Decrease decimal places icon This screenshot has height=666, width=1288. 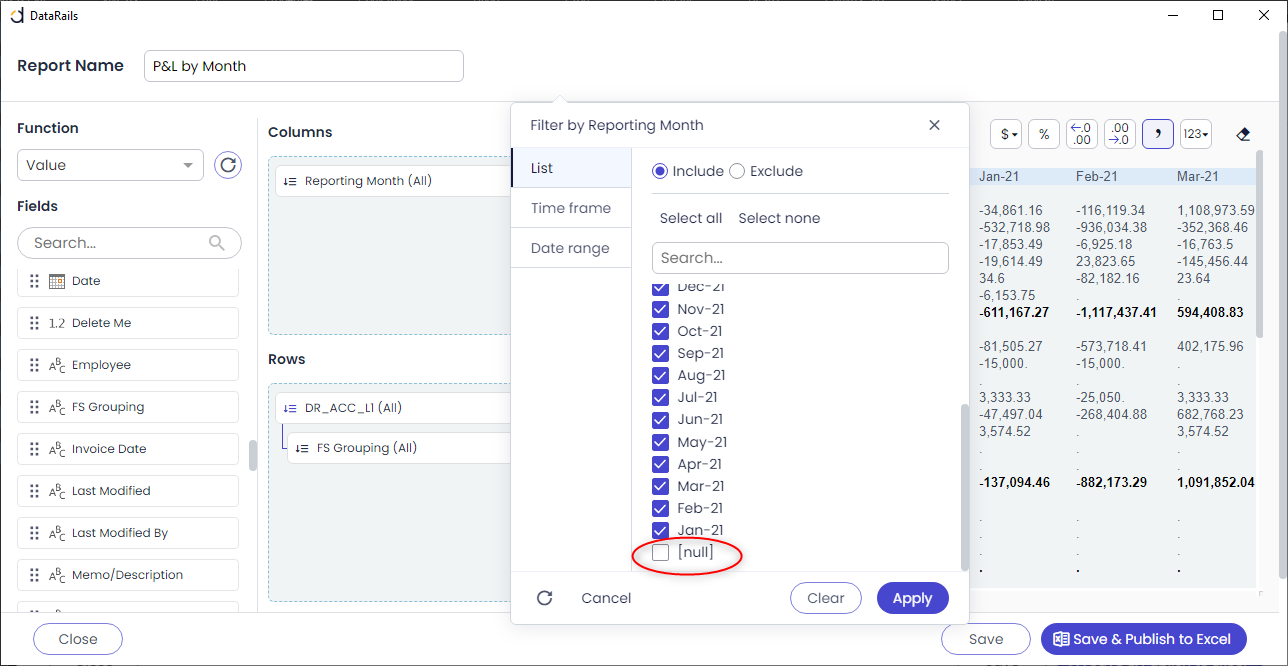point(1082,134)
